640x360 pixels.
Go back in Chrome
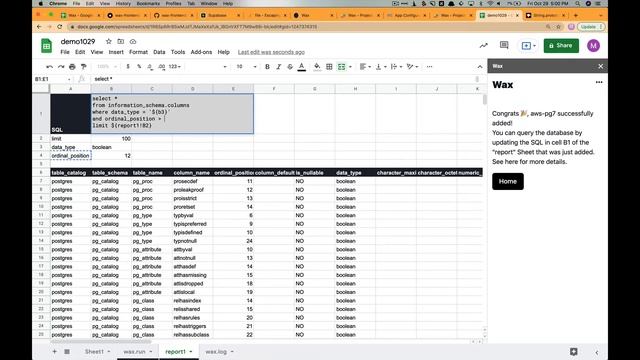pos(39,27)
